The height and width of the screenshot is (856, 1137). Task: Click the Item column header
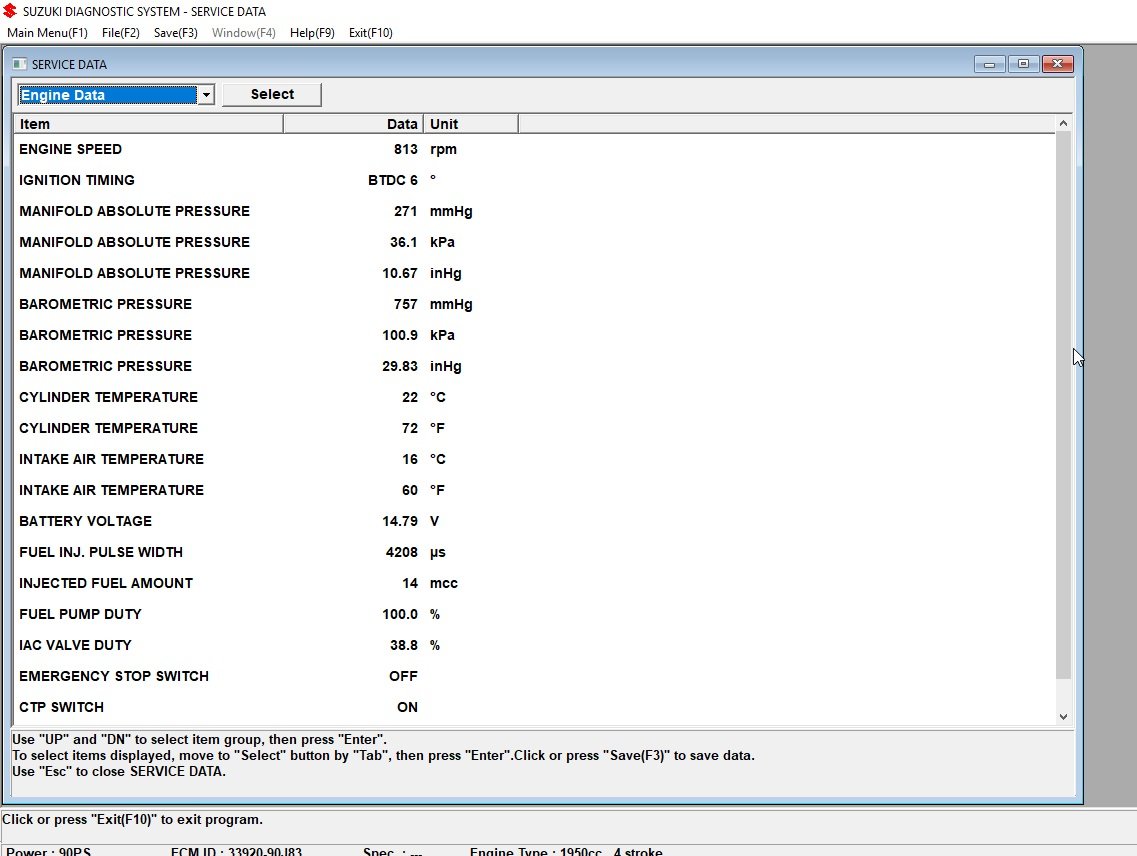(149, 124)
